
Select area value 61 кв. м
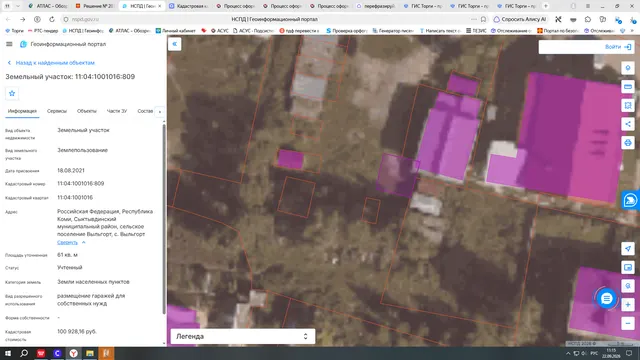(67, 255)
